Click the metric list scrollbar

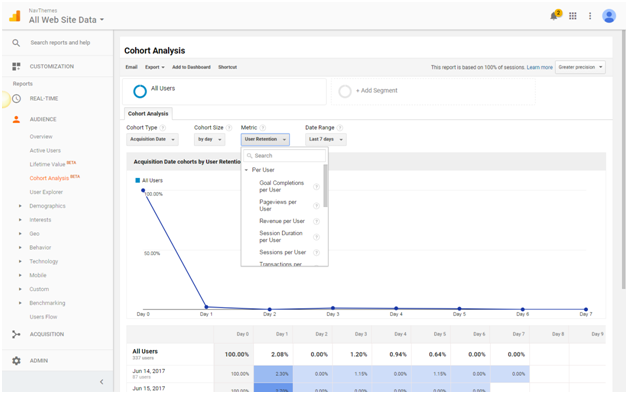tap(325, 186)
